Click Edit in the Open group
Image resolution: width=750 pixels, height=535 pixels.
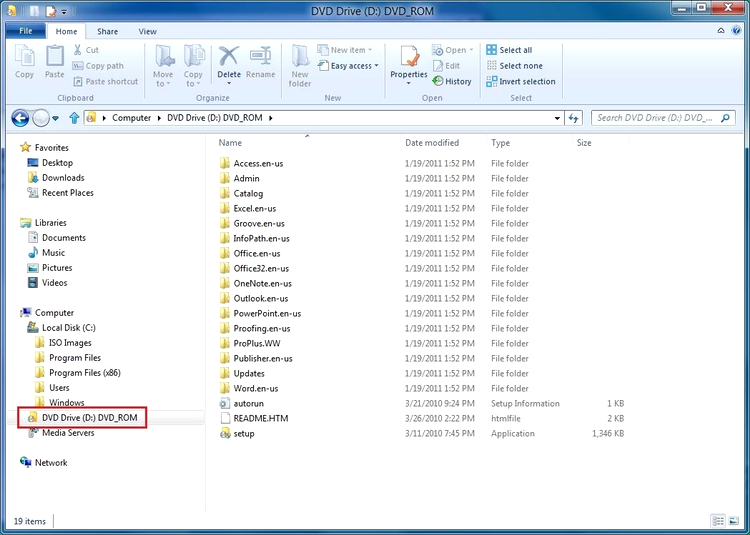coord(446,66)
